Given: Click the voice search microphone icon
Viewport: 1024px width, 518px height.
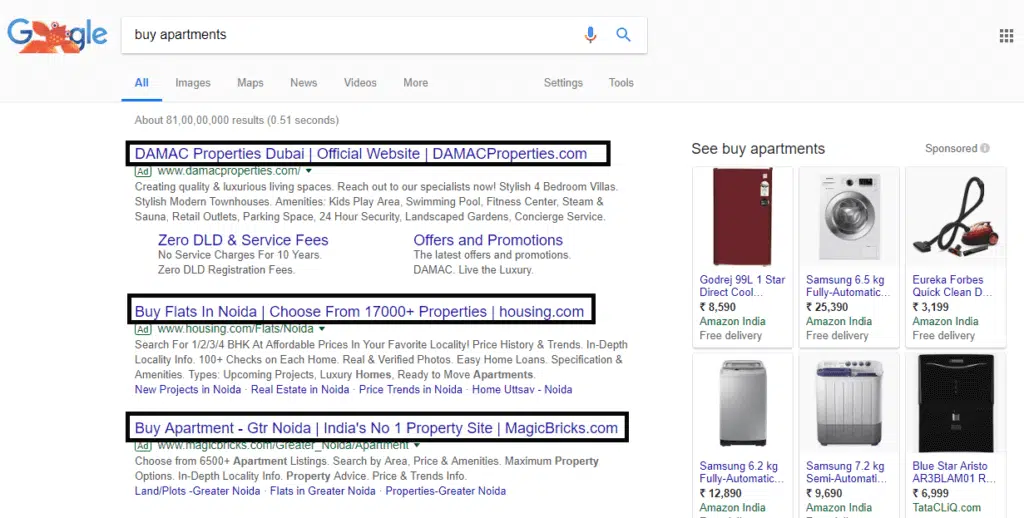Looking at the screenshot, I should (x=590, y=35).
